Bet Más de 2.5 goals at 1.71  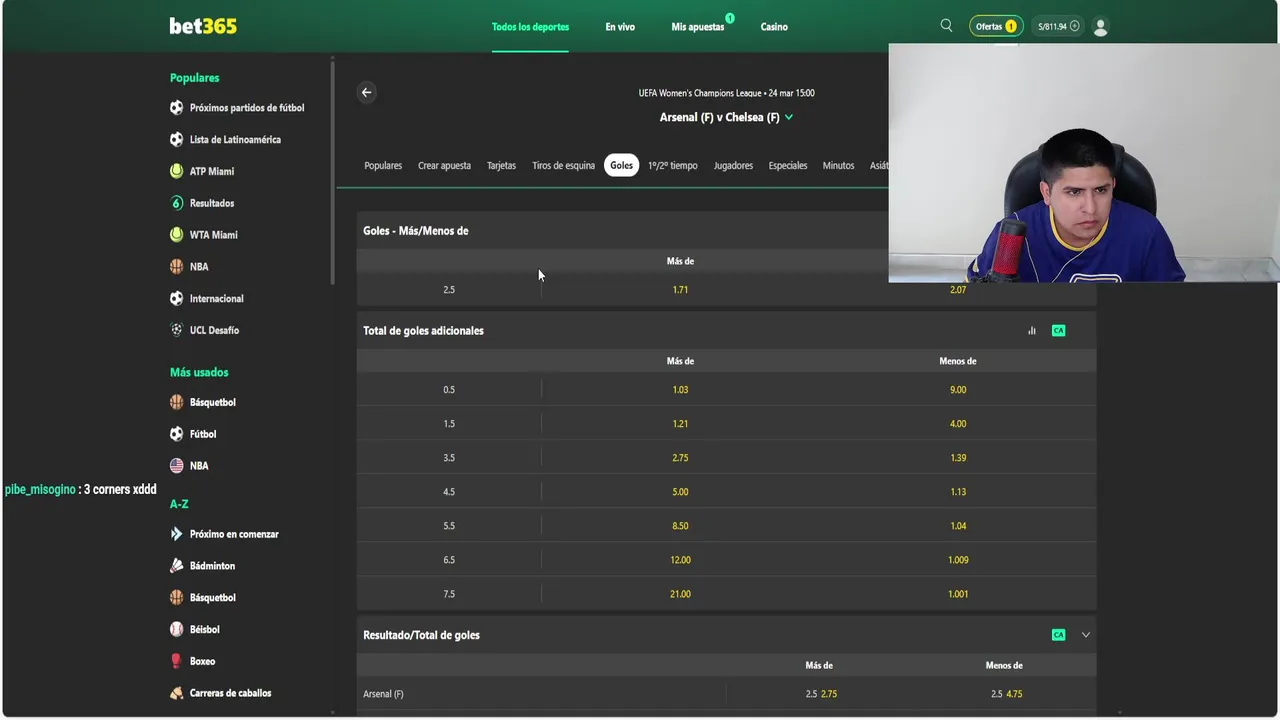pyautogui.click(x=680, y=290)
